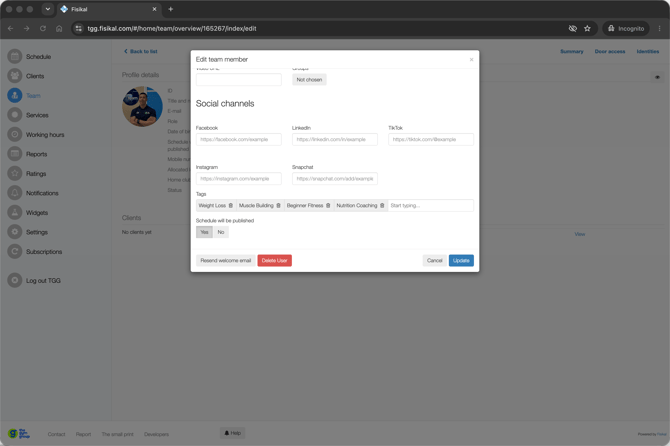Click the red Delete User button
This screenshot has width=670, height=446.
(x=274, y=261)
